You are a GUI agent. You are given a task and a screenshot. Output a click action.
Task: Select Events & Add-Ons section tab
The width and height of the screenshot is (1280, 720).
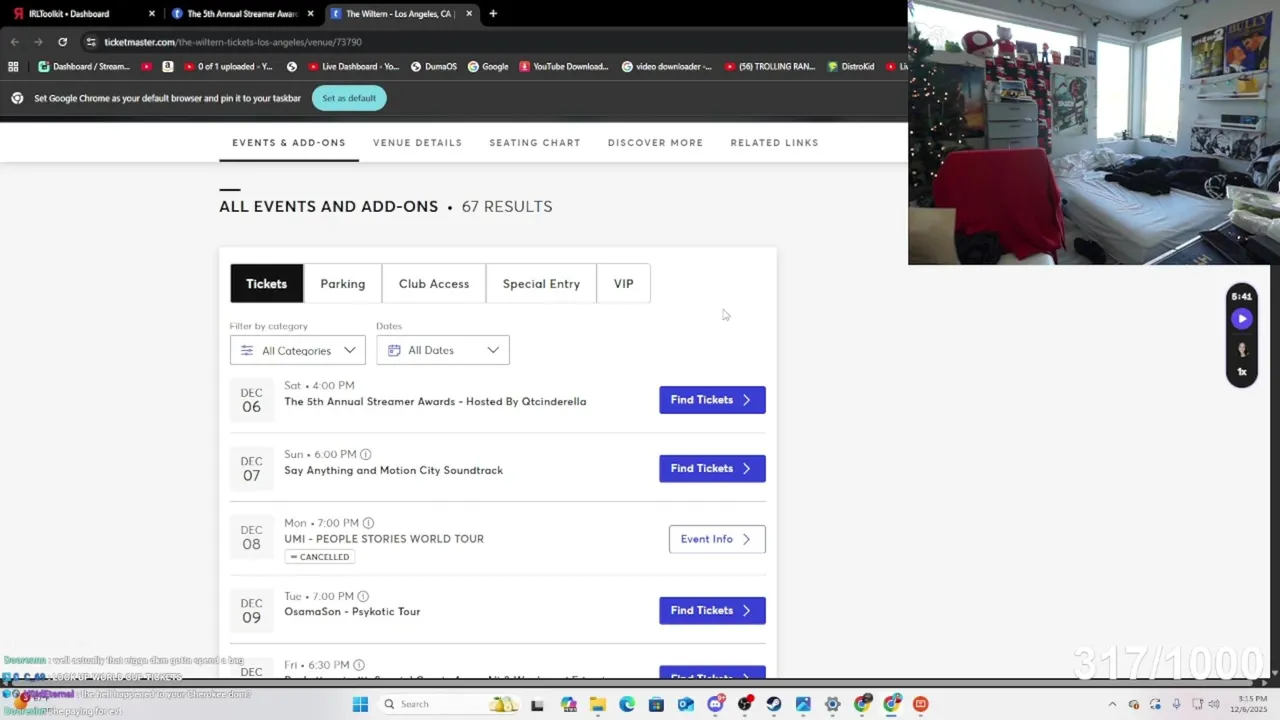(x=289, y=143)
